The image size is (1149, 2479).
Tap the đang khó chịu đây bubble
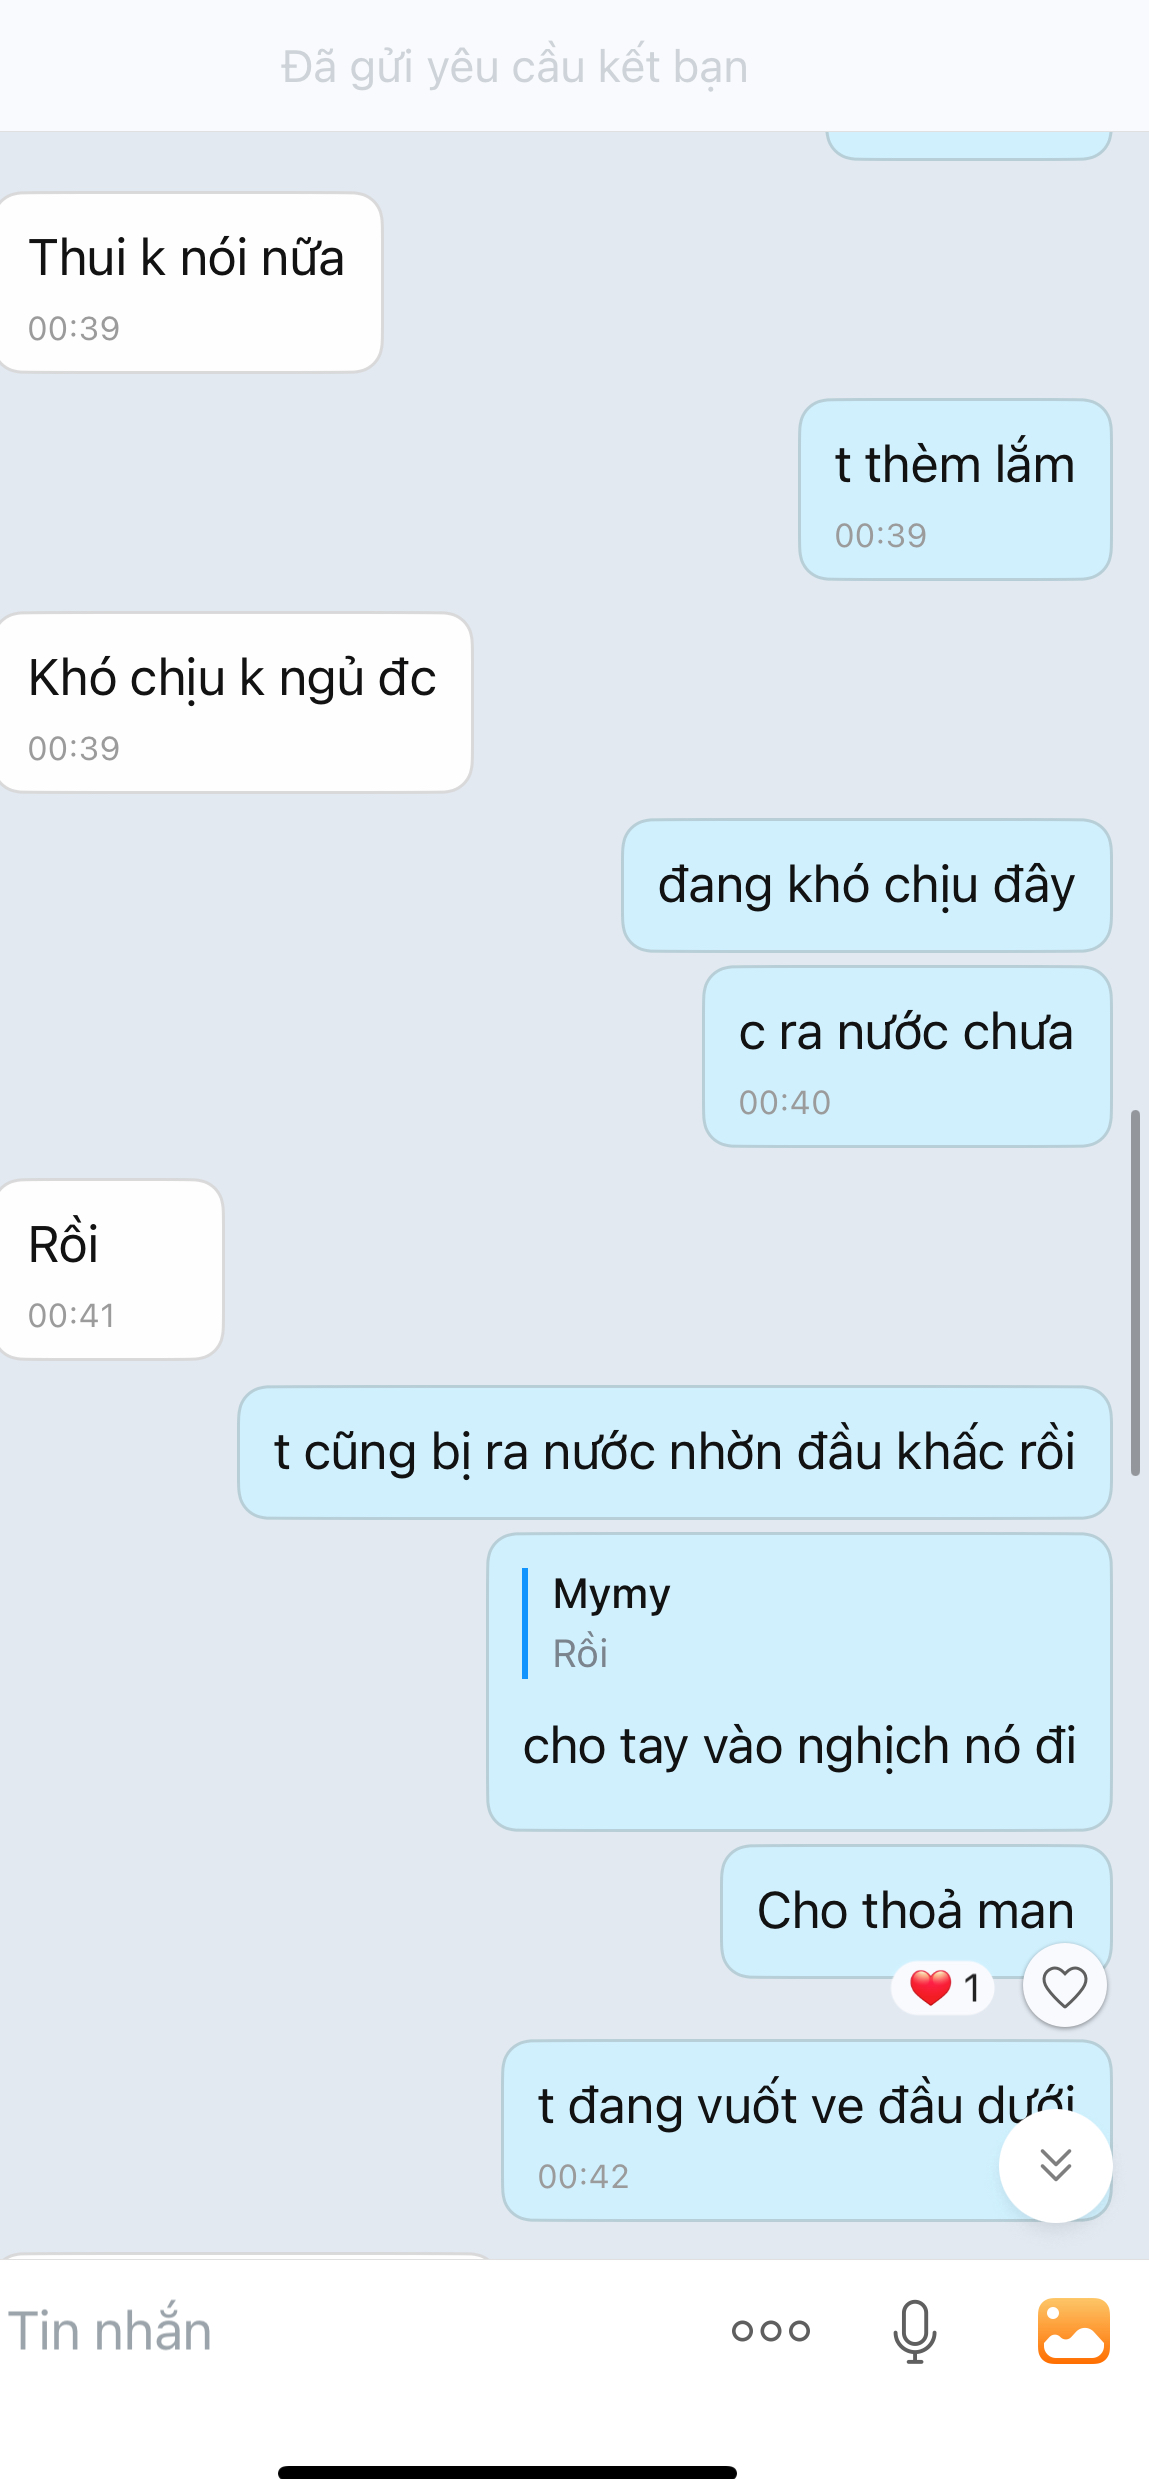867,886
